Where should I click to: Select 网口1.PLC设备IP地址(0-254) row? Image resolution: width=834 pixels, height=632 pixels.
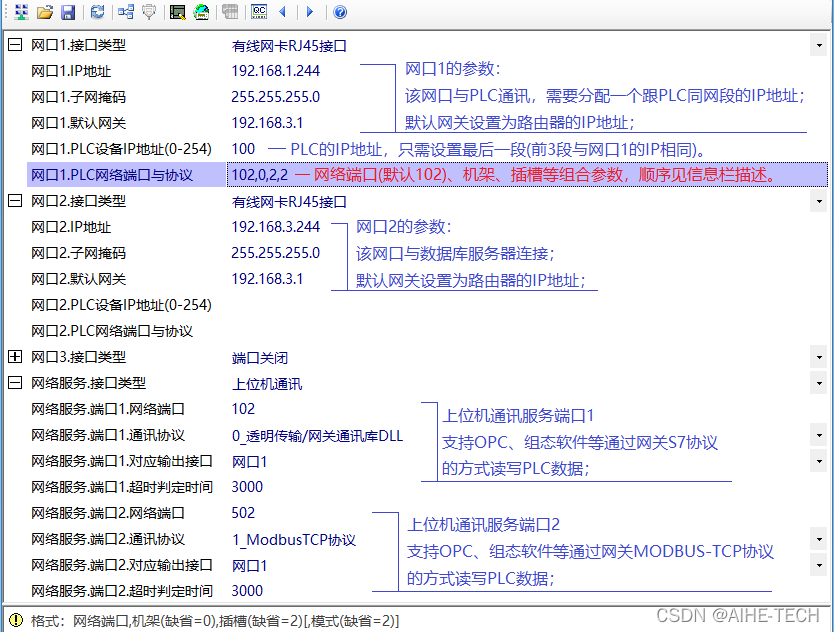coord(121,149)
